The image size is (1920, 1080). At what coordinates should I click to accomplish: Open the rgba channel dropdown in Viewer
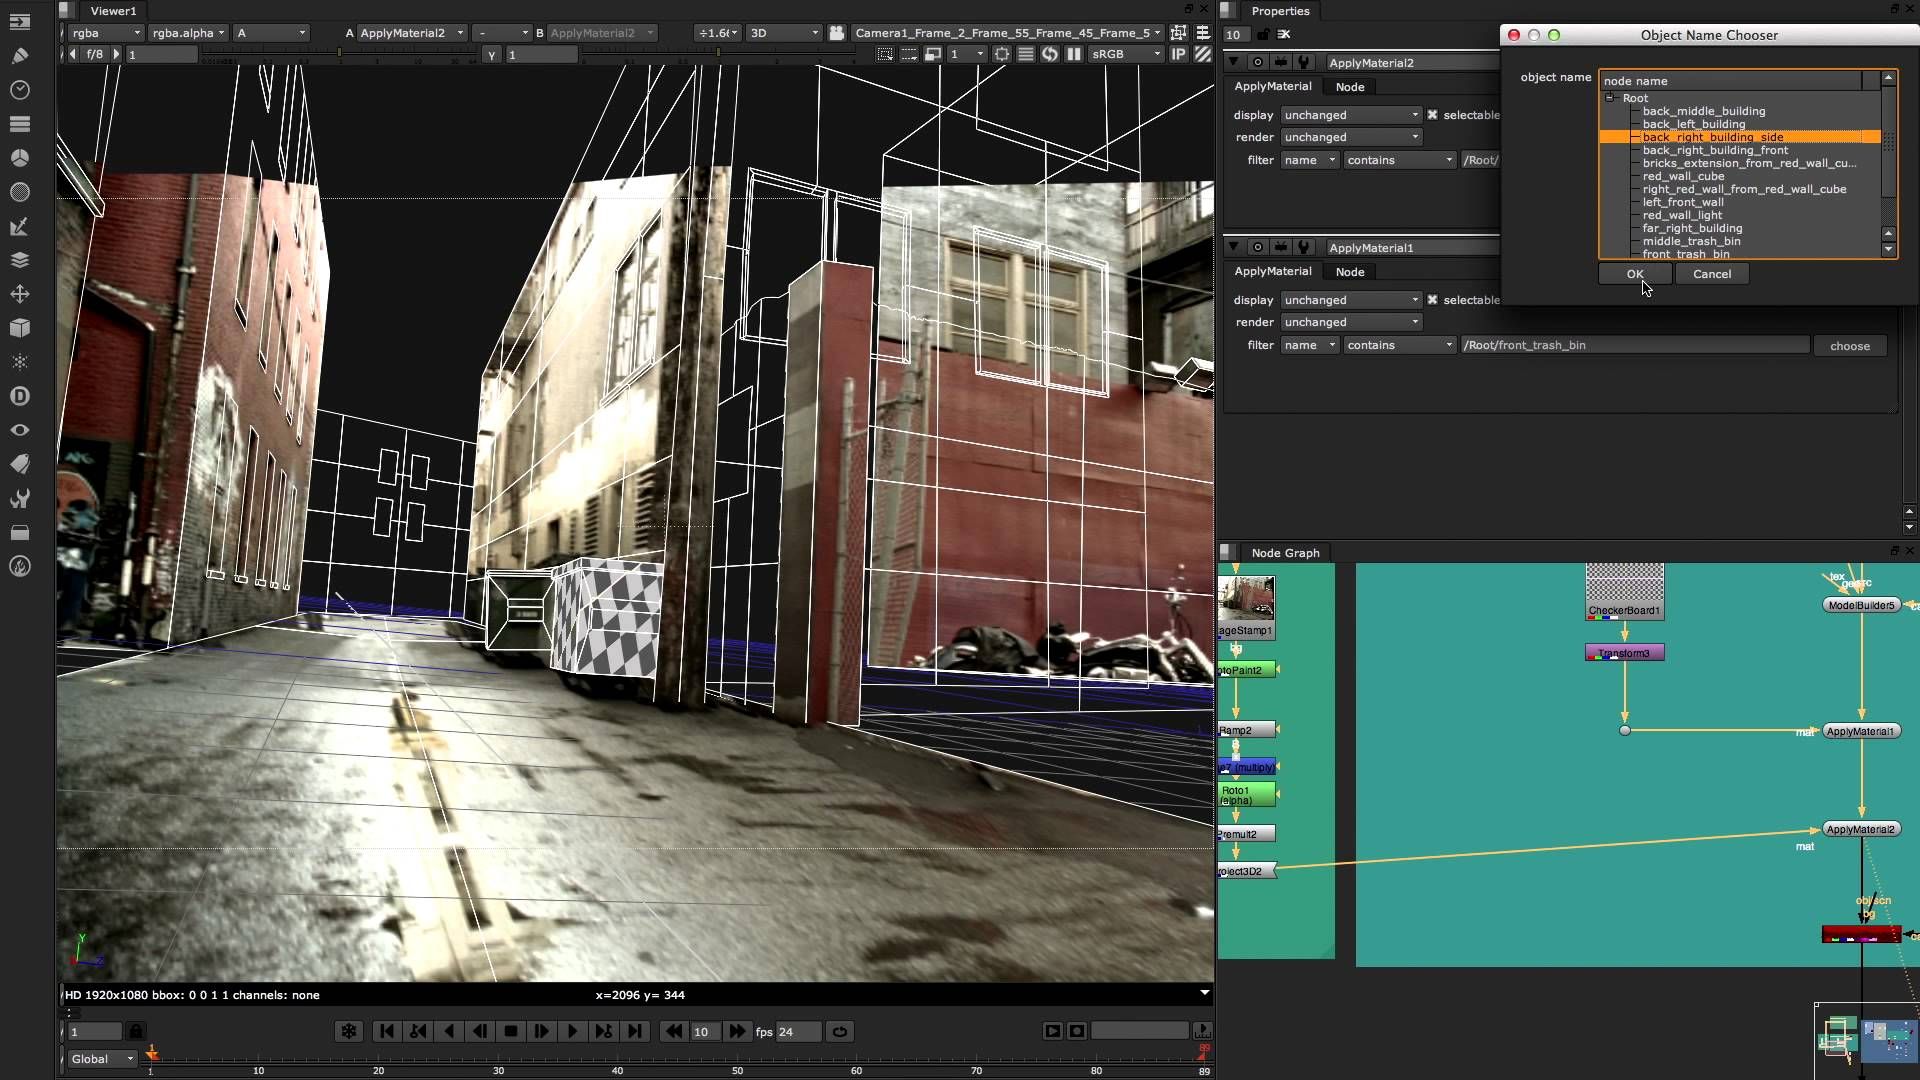[106, 33]
